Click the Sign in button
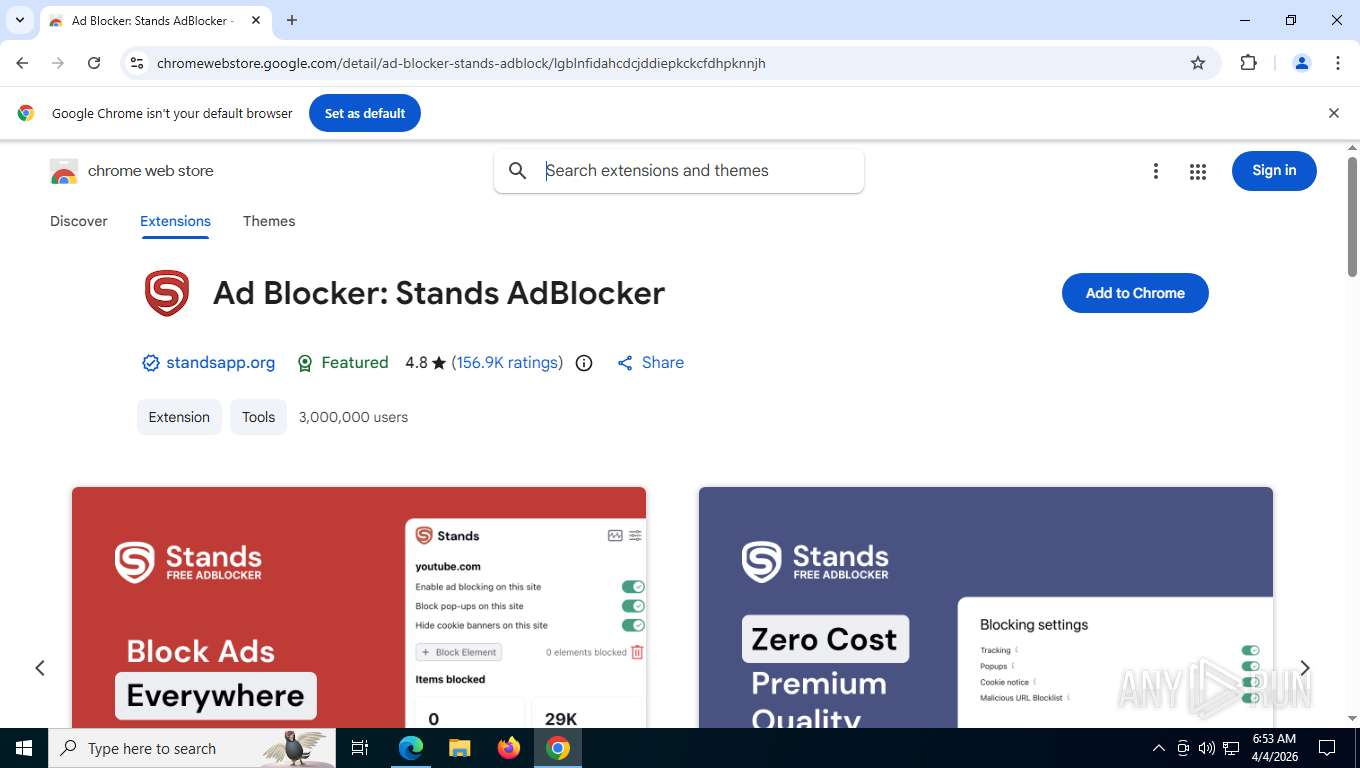 coord(1274,171)
